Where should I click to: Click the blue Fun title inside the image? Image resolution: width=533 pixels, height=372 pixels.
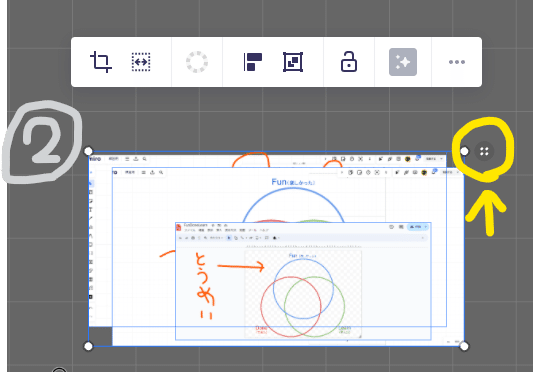(293, 182)
